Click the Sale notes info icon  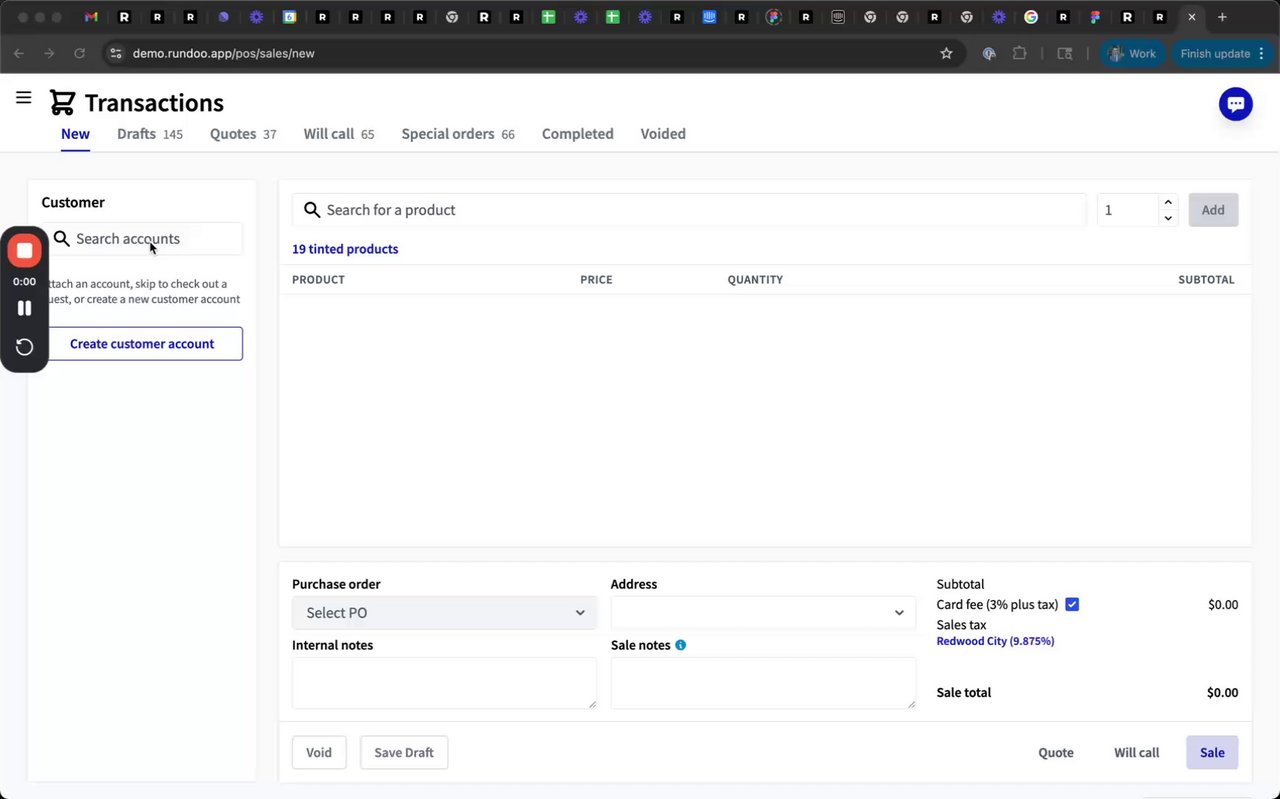[x=681, y=645]
